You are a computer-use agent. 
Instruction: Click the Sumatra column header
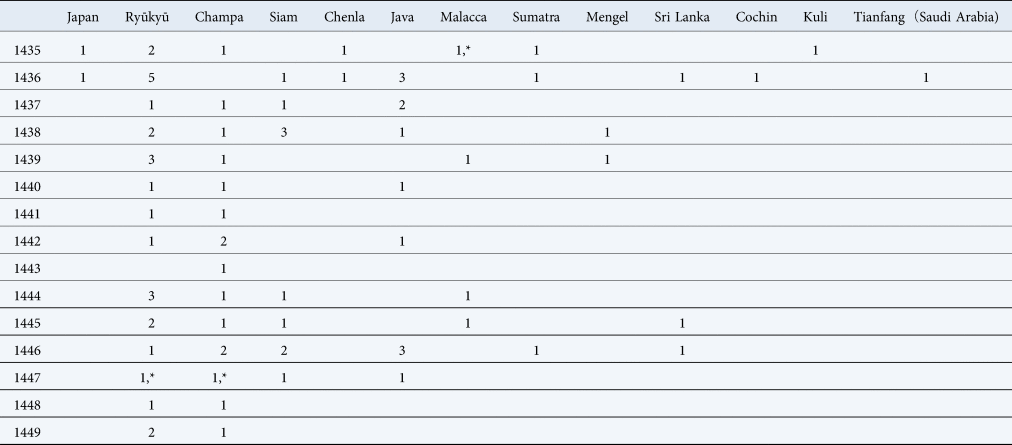tap(537, 18)
